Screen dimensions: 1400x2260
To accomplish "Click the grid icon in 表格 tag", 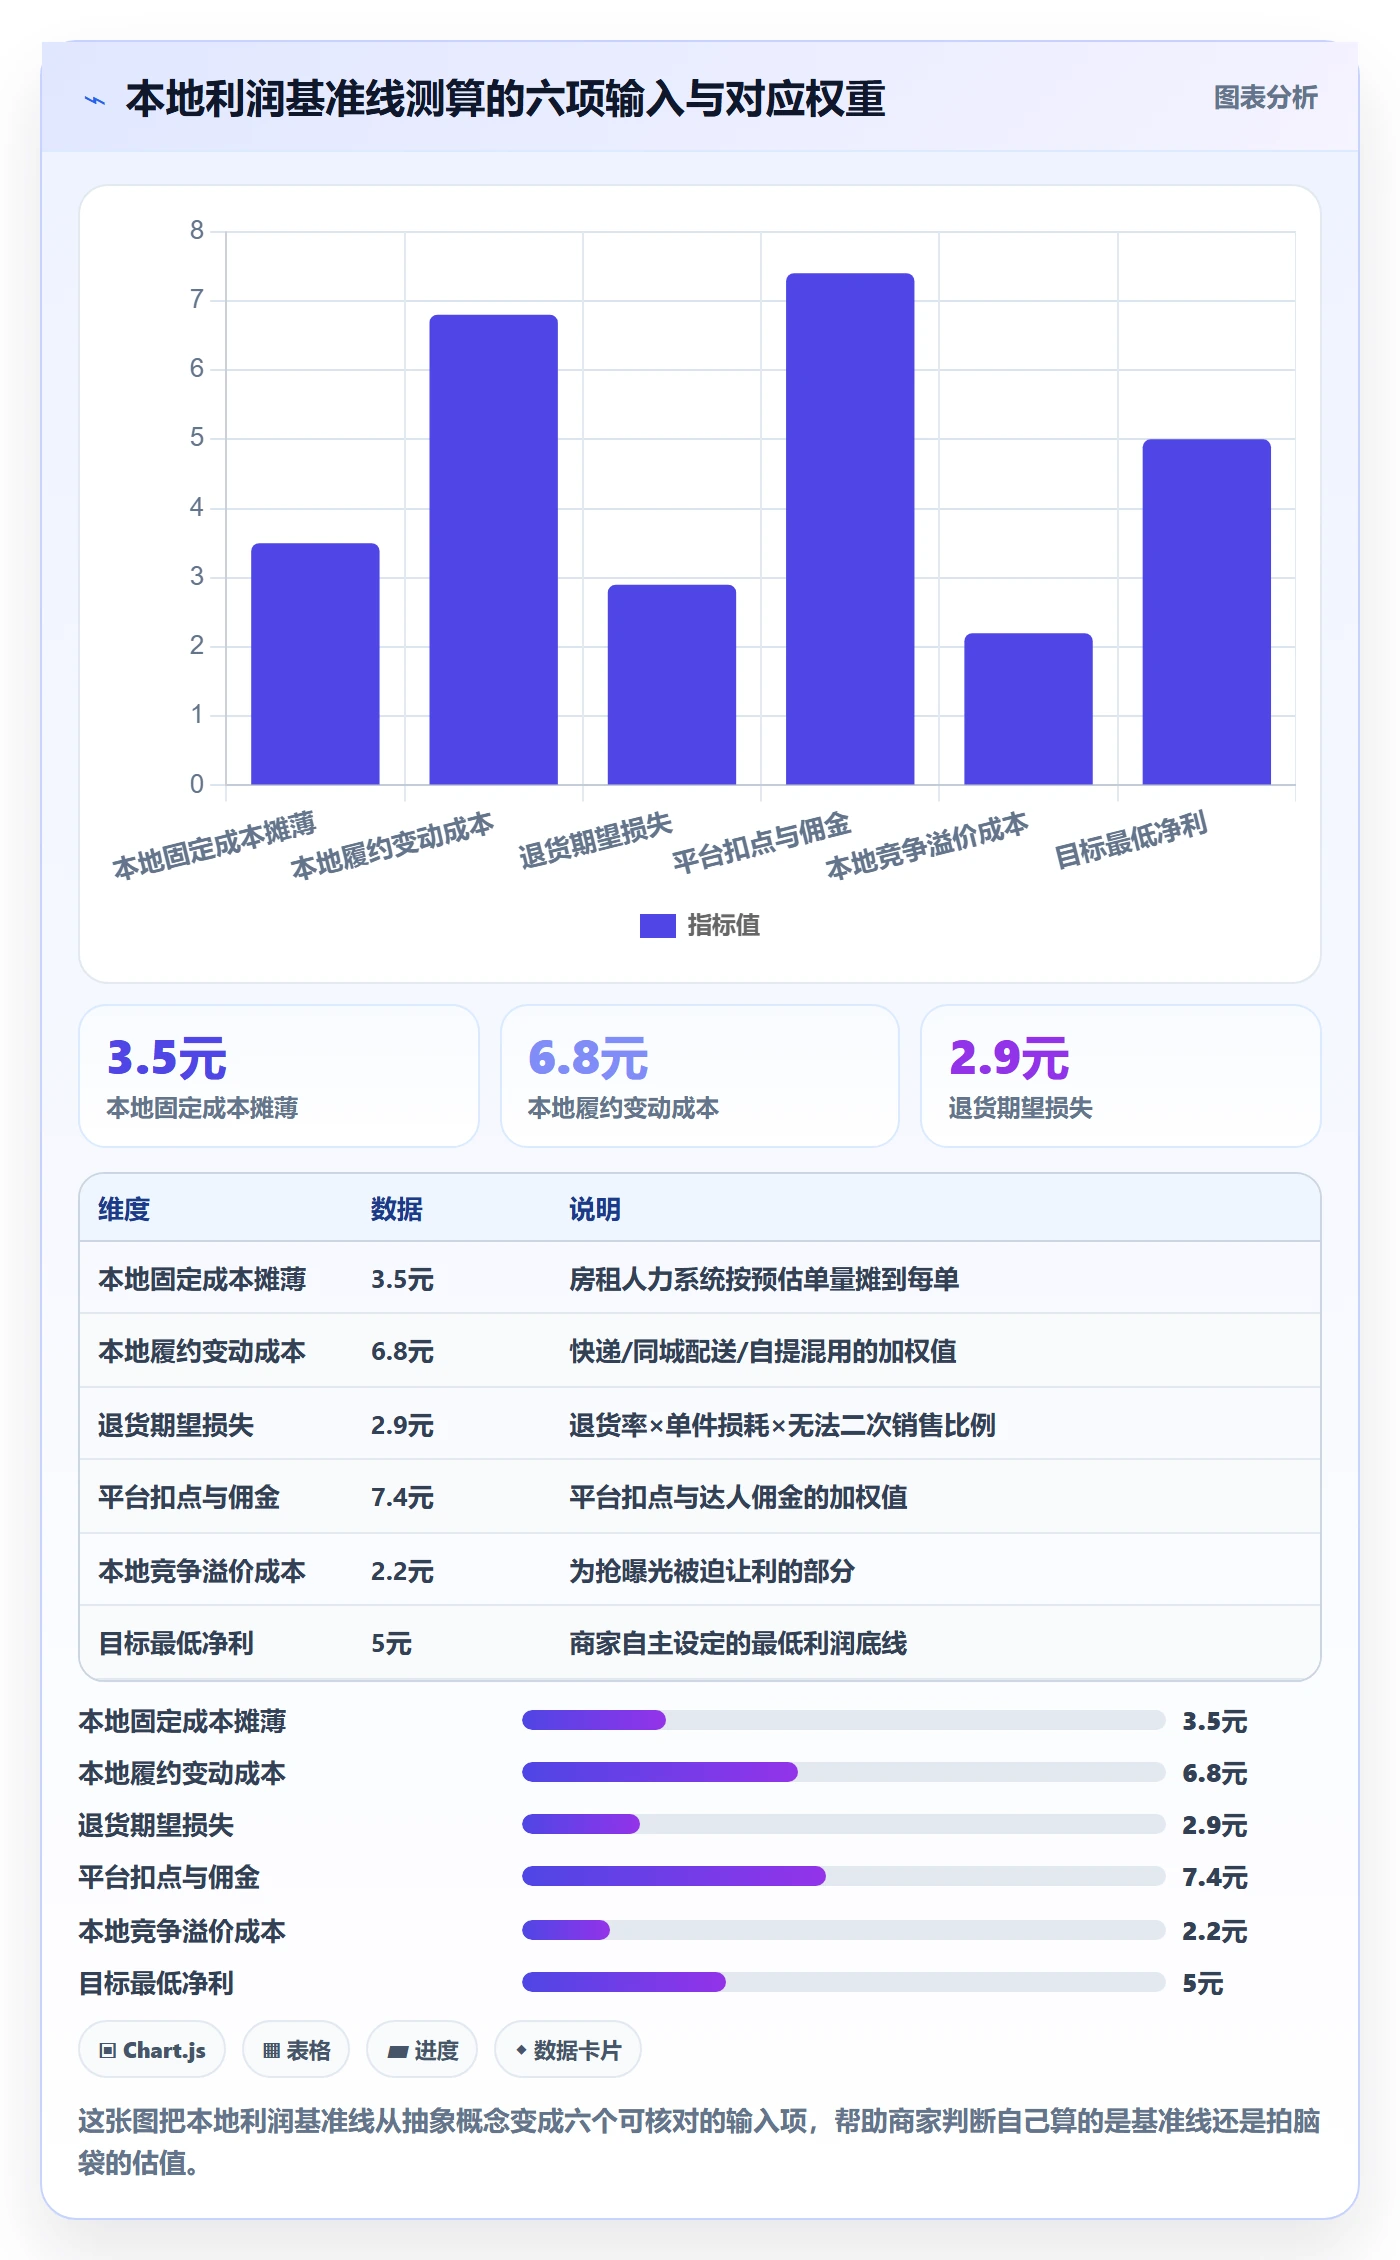I will (271, 2051).
